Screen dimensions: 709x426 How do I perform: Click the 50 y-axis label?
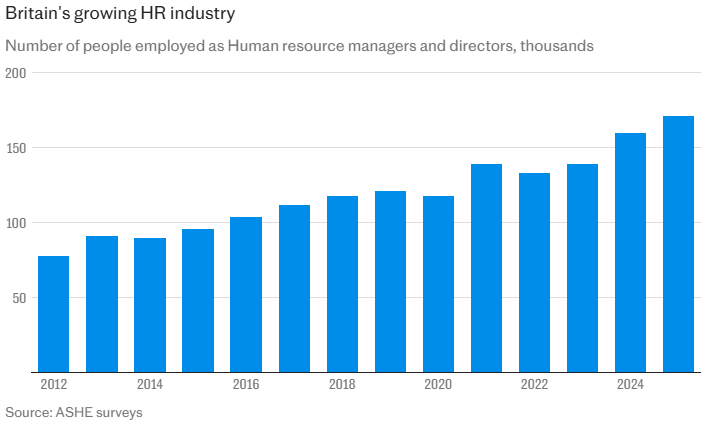pyautogui.click(x=19, y=298)
